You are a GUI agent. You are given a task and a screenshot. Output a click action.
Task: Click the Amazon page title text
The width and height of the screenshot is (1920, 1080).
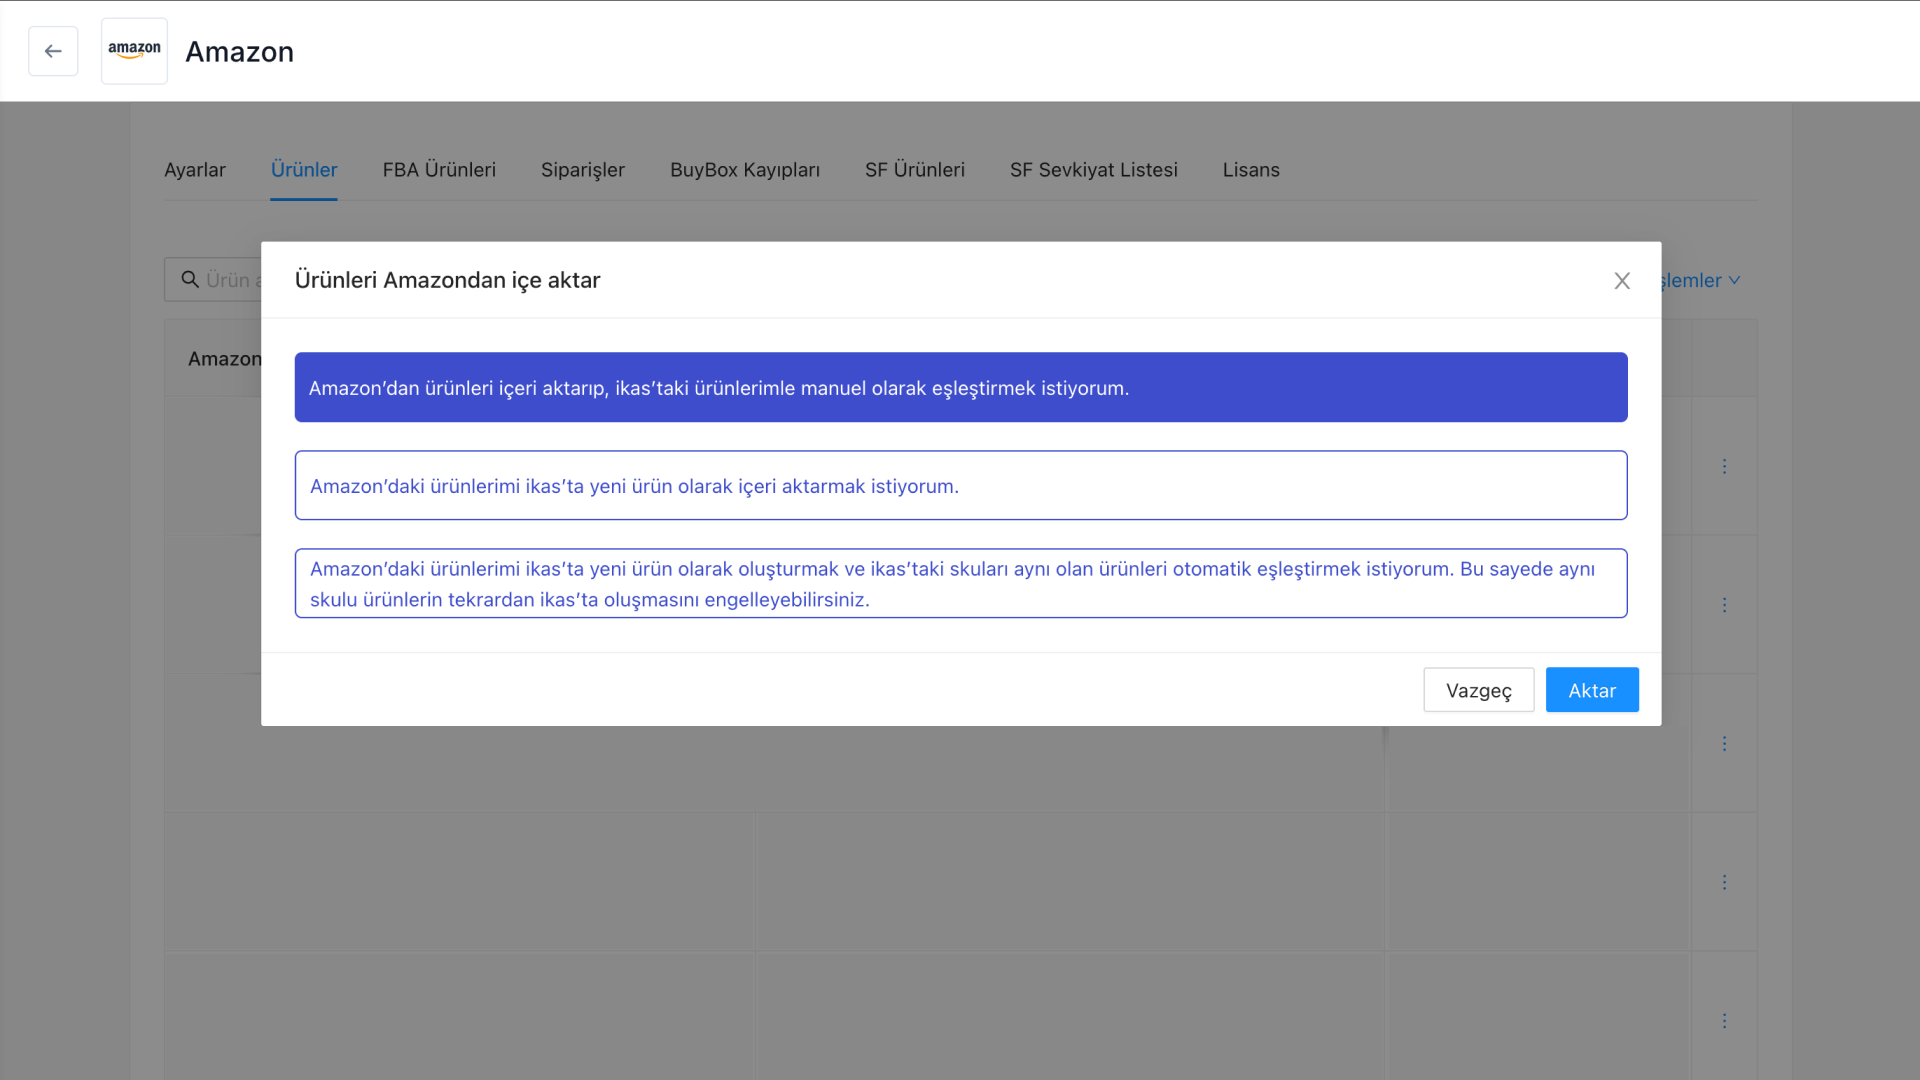pos(240,52)
